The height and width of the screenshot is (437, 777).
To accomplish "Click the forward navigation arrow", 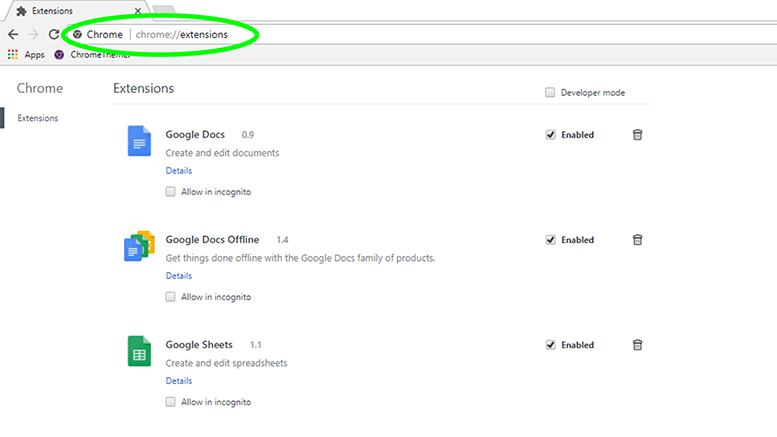I will 33,34.
